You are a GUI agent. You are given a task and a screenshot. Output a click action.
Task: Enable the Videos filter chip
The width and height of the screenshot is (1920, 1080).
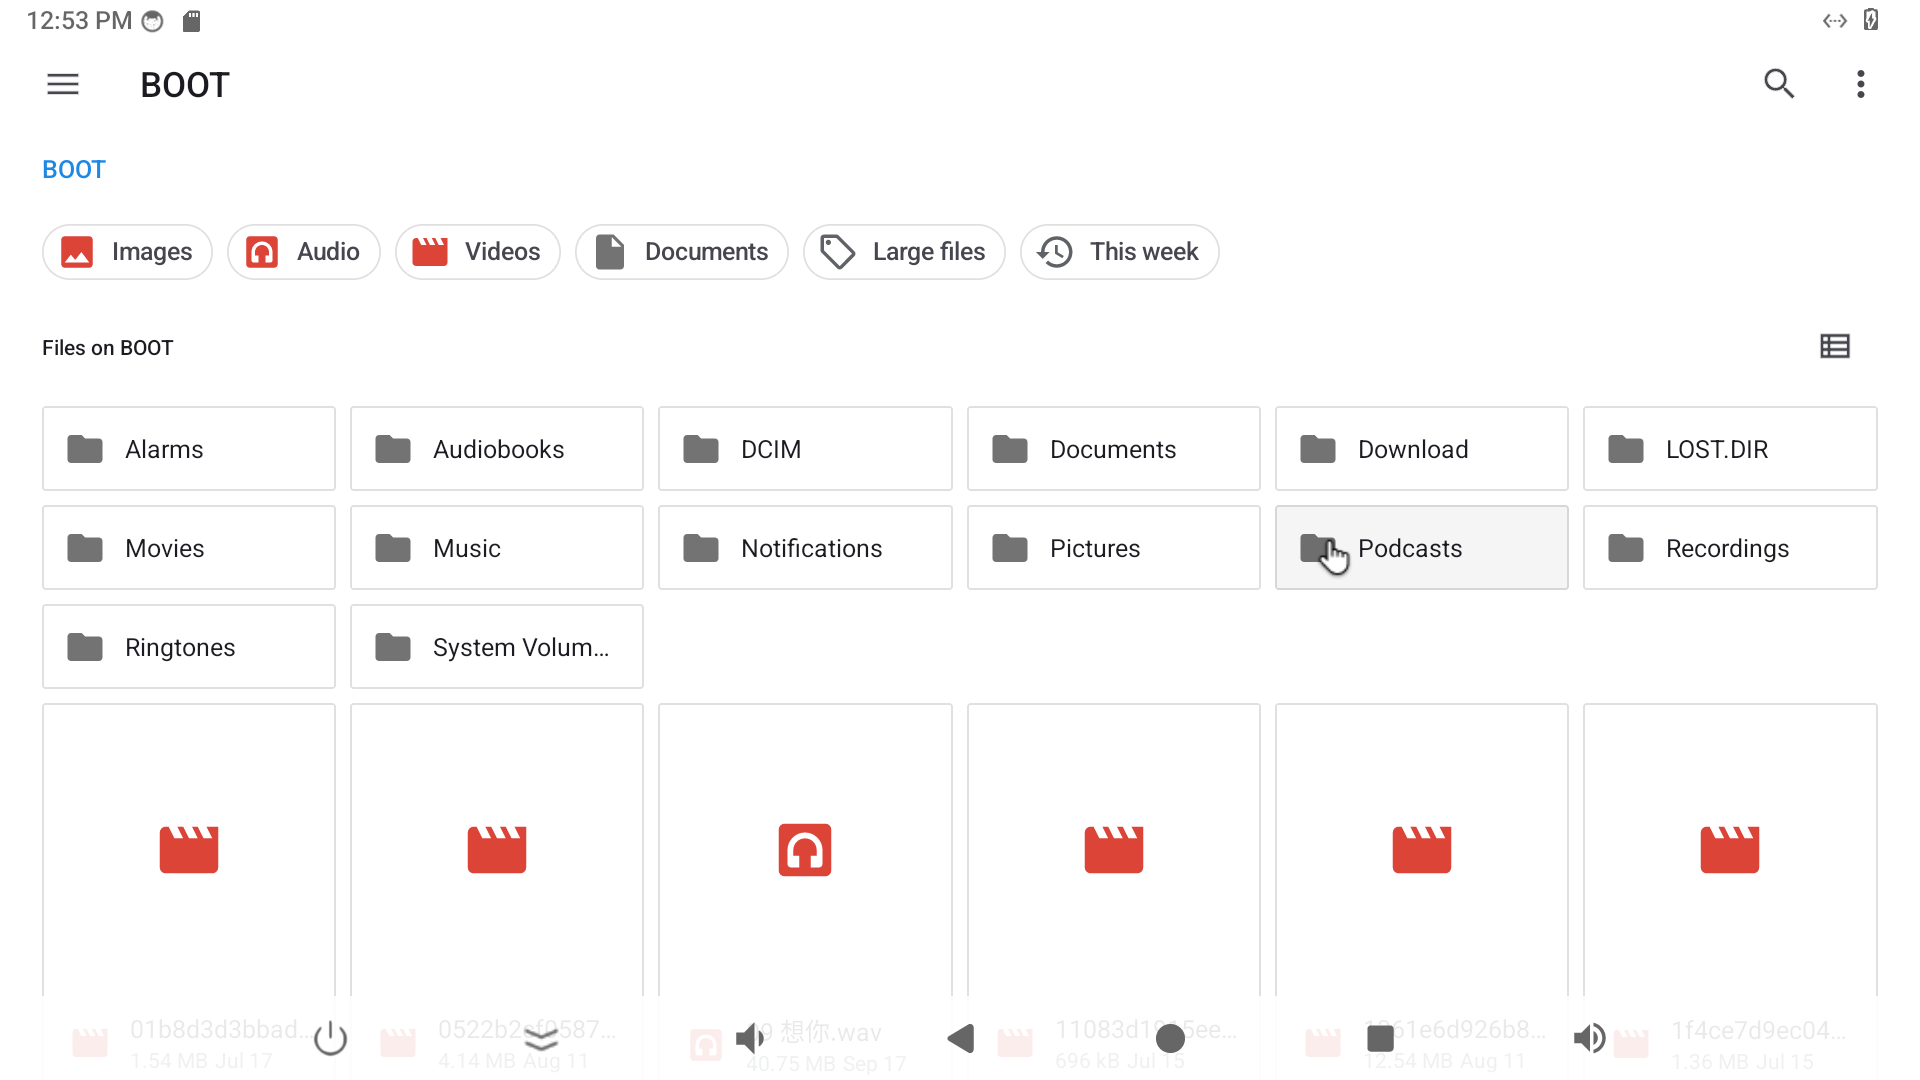(477, 252)
